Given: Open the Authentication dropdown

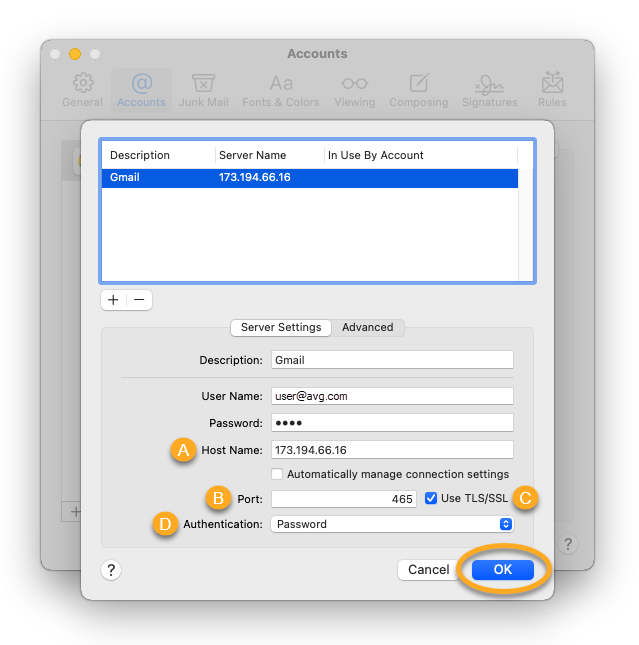Looking at the screenshot, I should [392, 524].
